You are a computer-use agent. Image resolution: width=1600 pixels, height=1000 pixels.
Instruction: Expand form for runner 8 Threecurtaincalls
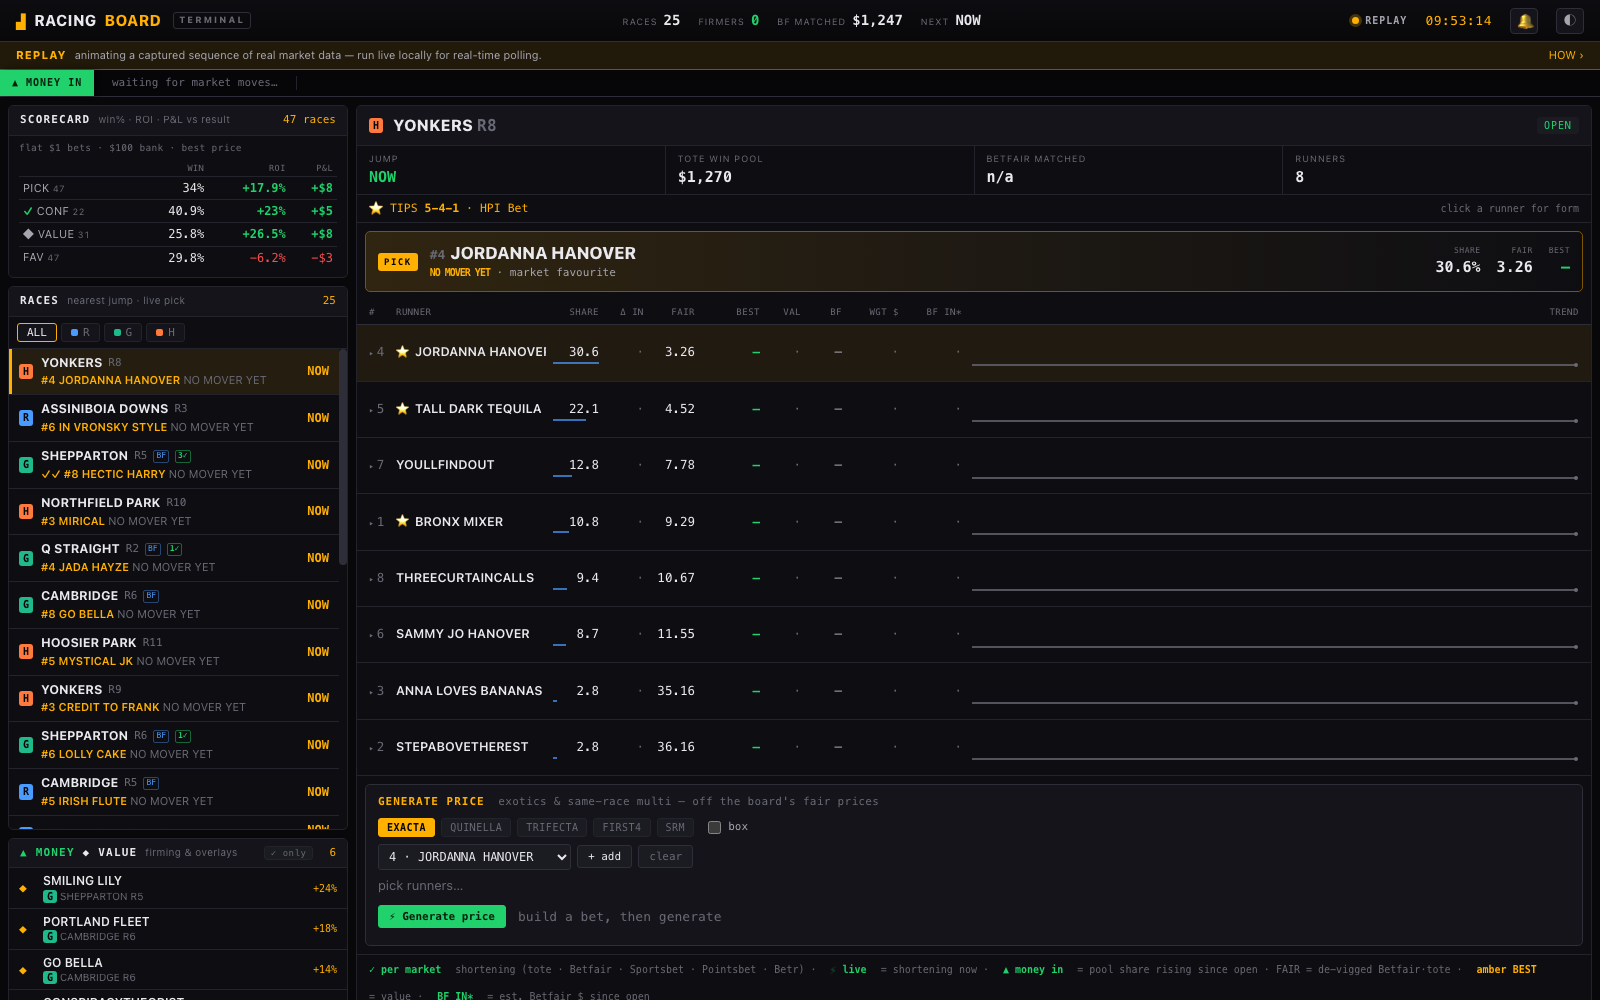point(973,578)
